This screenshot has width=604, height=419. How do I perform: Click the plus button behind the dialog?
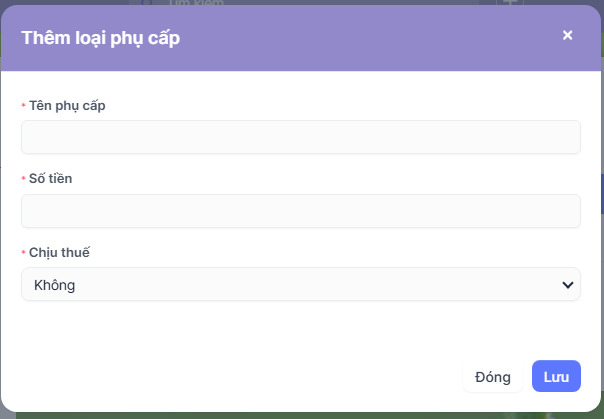coord(510,3)
